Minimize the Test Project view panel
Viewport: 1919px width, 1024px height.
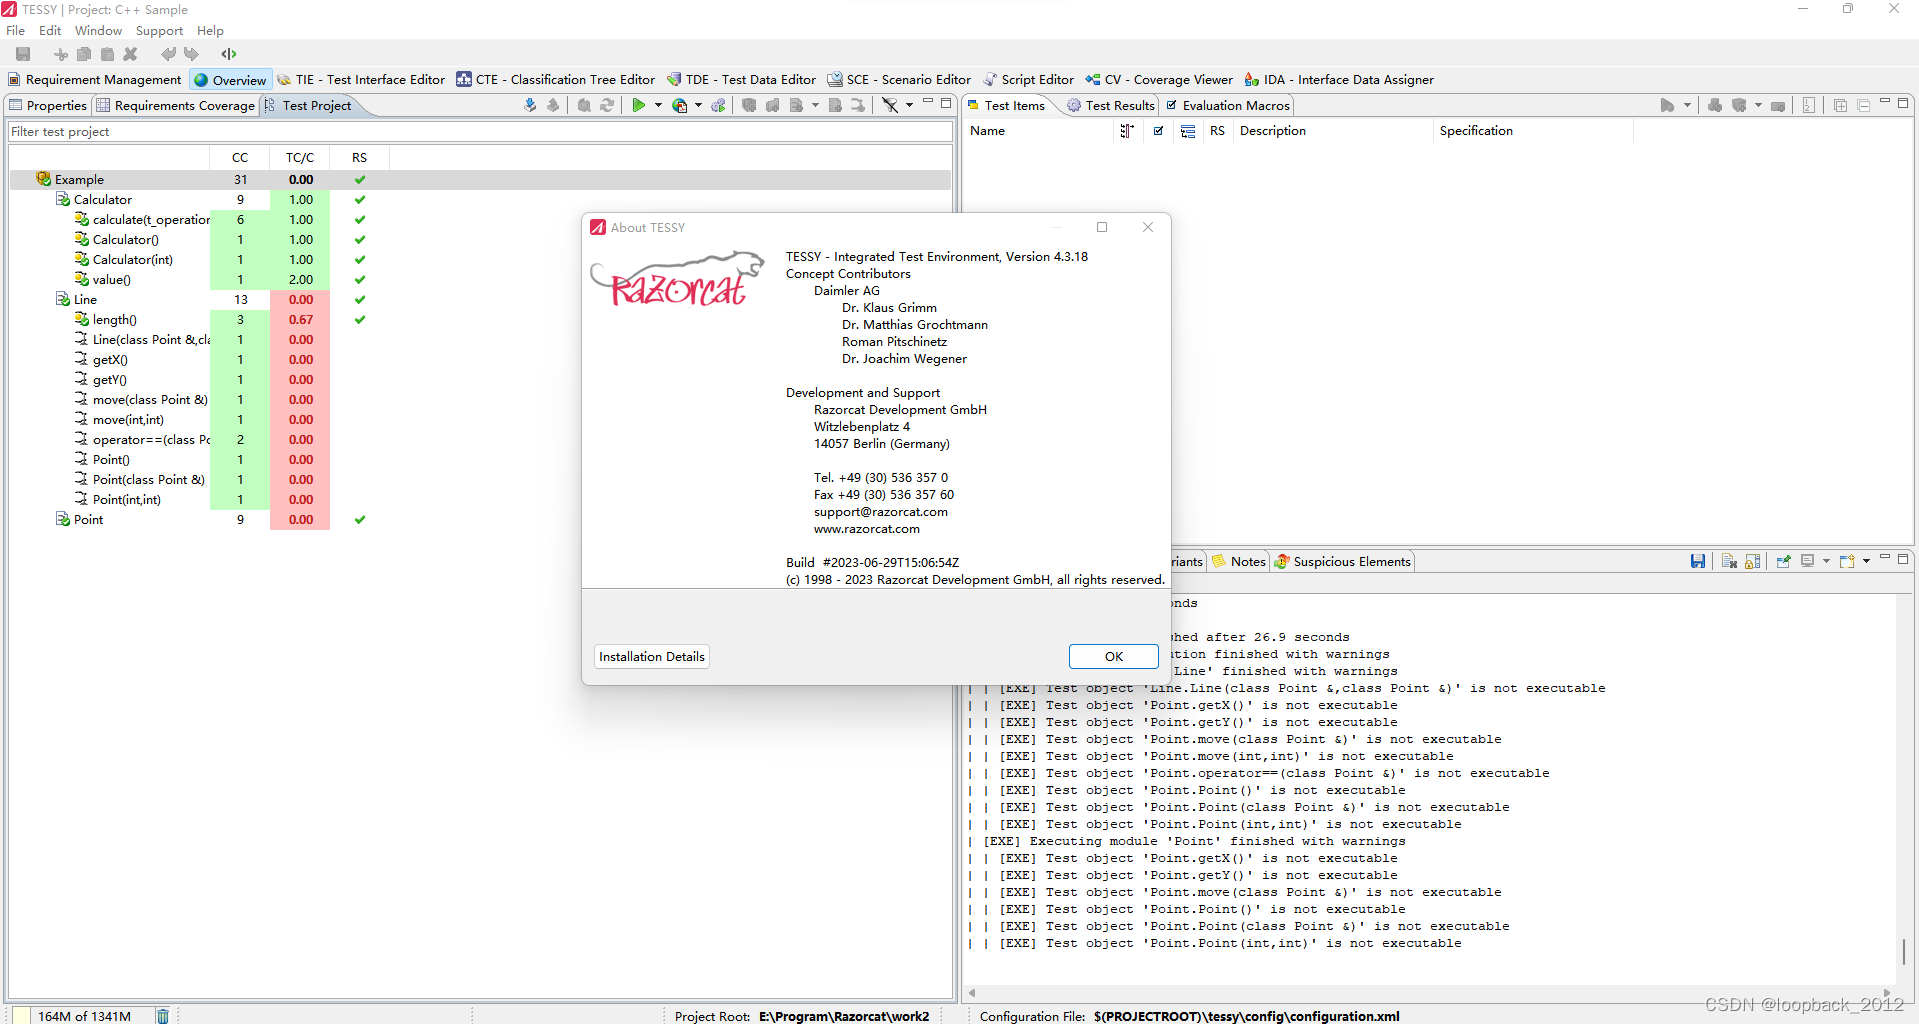pos(928,102)
